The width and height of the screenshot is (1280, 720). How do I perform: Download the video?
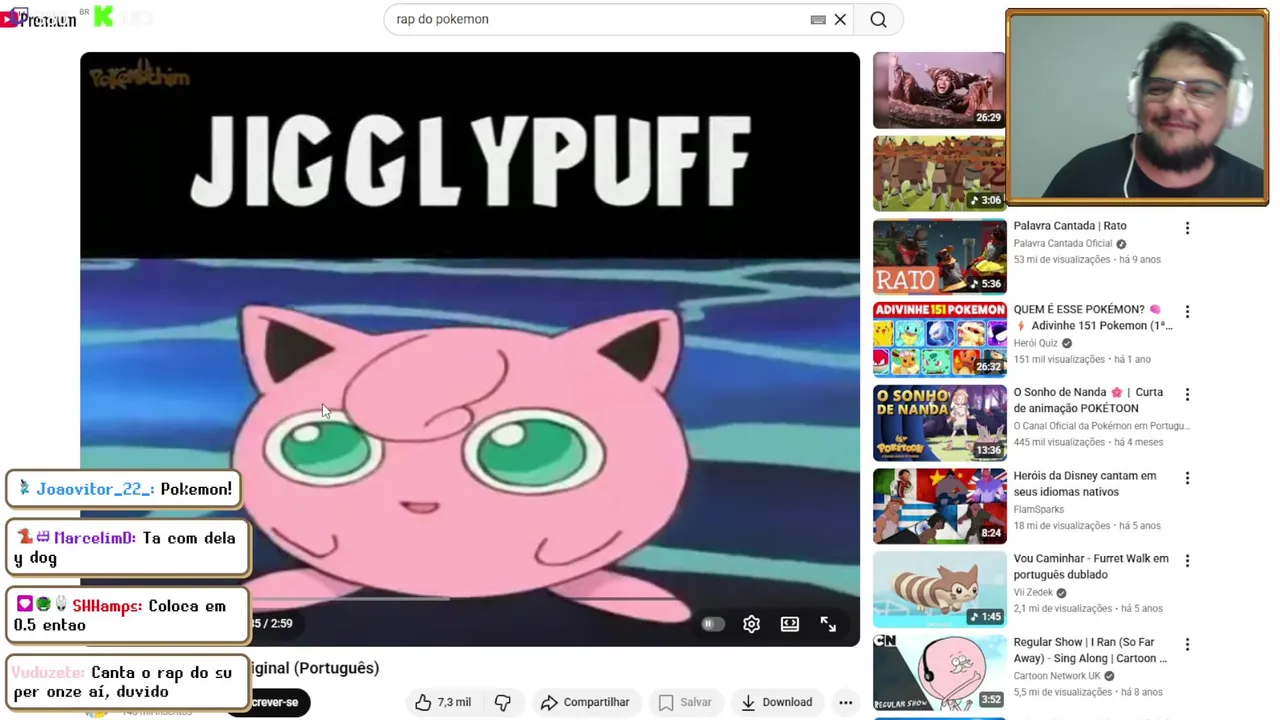point(776,702)
